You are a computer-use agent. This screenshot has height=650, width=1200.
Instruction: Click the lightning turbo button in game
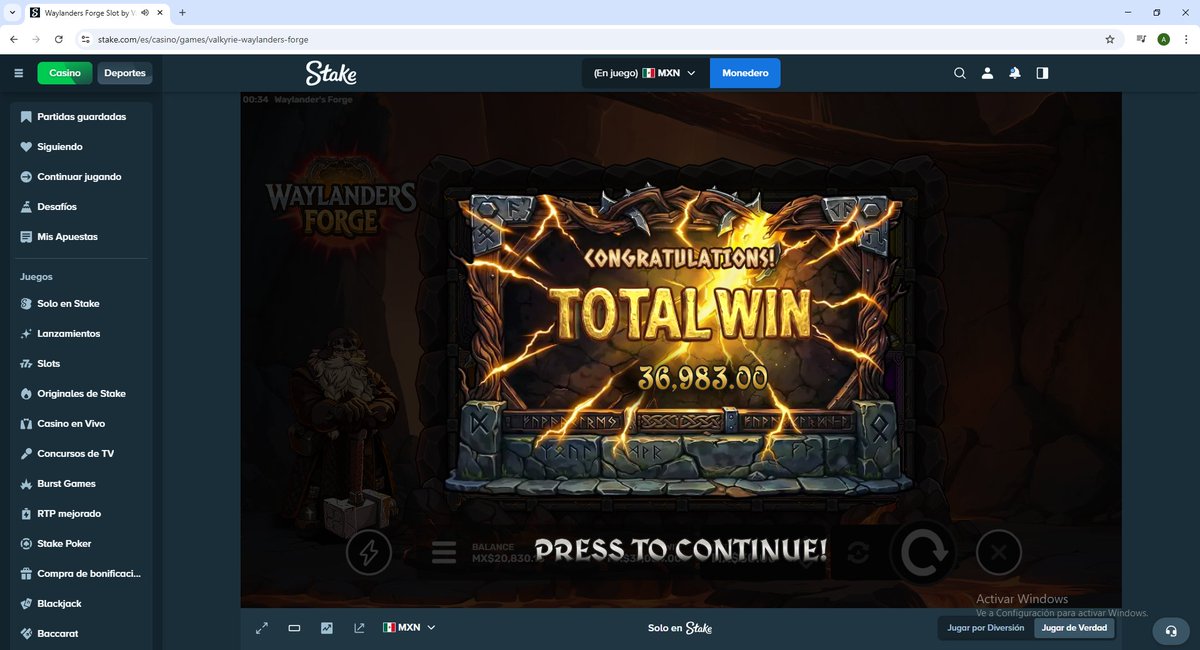[368, 552]
